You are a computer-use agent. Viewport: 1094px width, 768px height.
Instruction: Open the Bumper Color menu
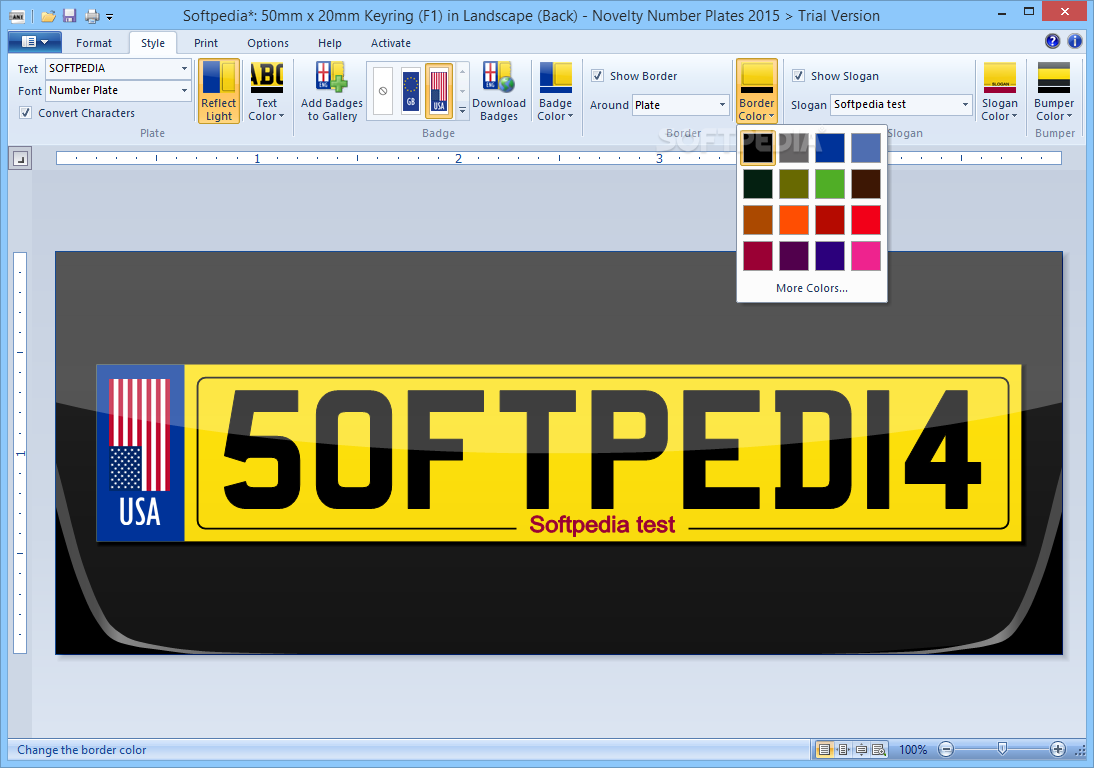click(x=1054, y=91)
